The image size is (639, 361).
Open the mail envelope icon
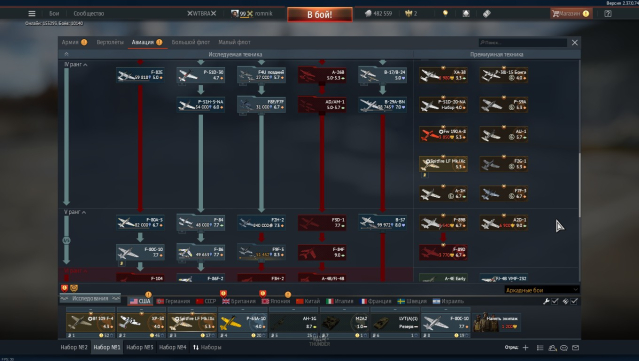(x=575, y=348)
